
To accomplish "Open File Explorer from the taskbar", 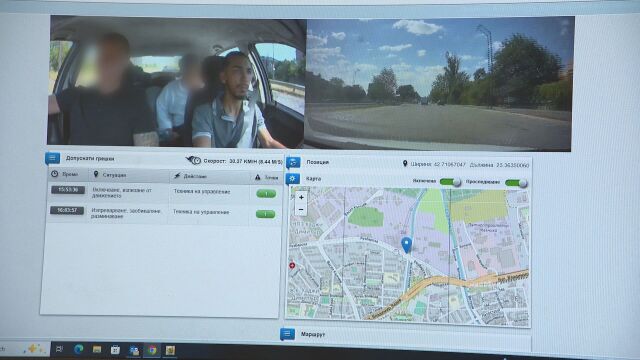I will click(x=97, y=349).
